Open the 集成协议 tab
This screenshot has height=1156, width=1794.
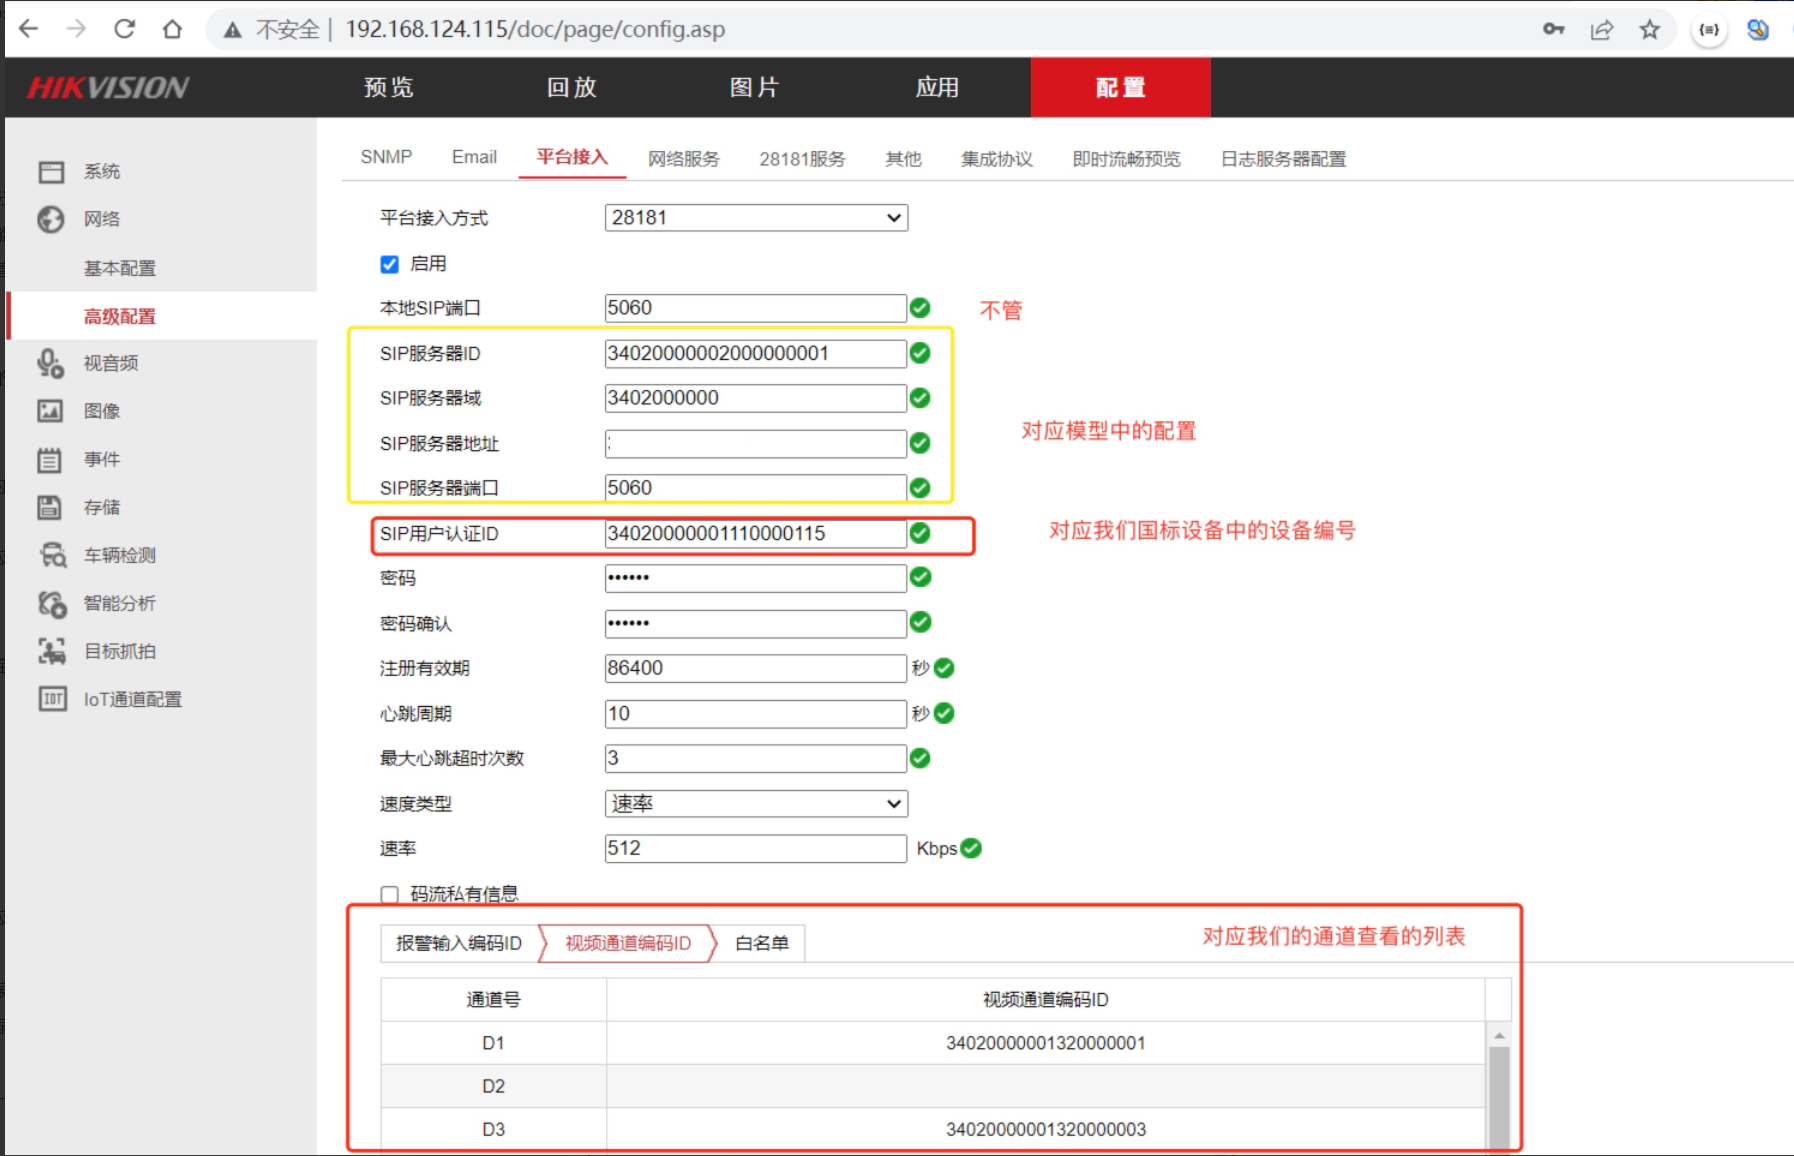pyautogui.click(x=997, y=159)
